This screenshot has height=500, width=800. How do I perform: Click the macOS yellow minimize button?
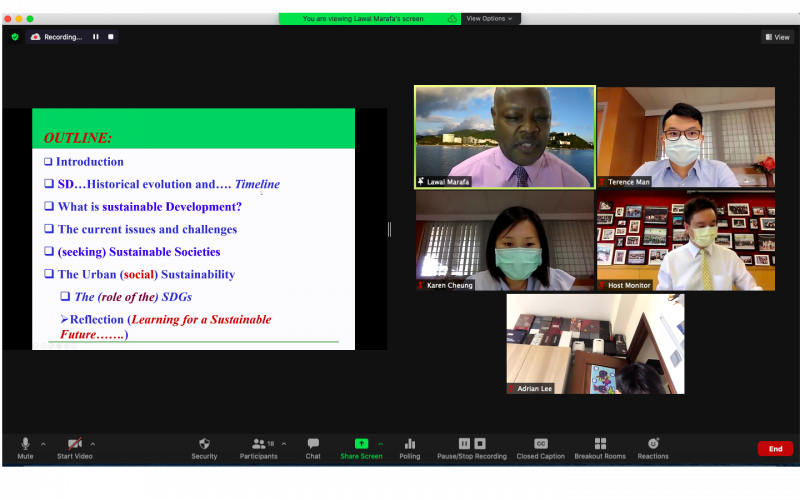pyautogui.click(x=19, y=19)
